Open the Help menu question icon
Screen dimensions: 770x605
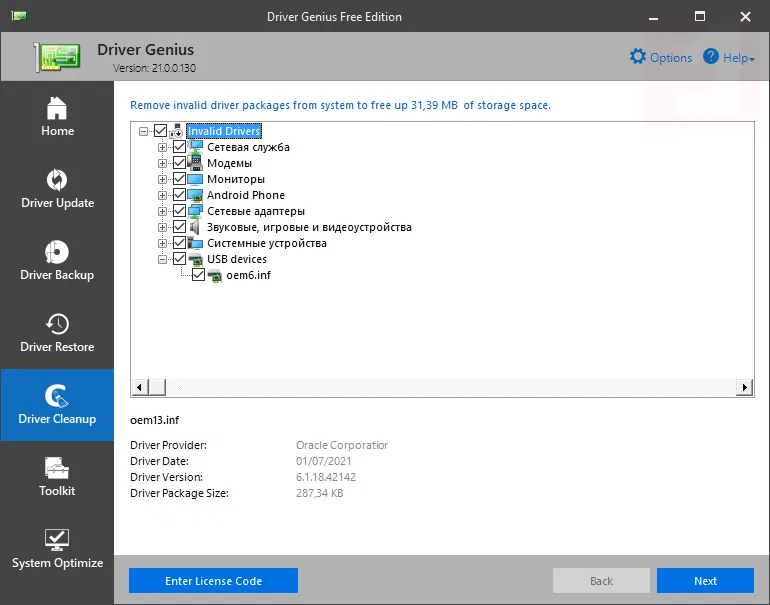tap(711, 57)
